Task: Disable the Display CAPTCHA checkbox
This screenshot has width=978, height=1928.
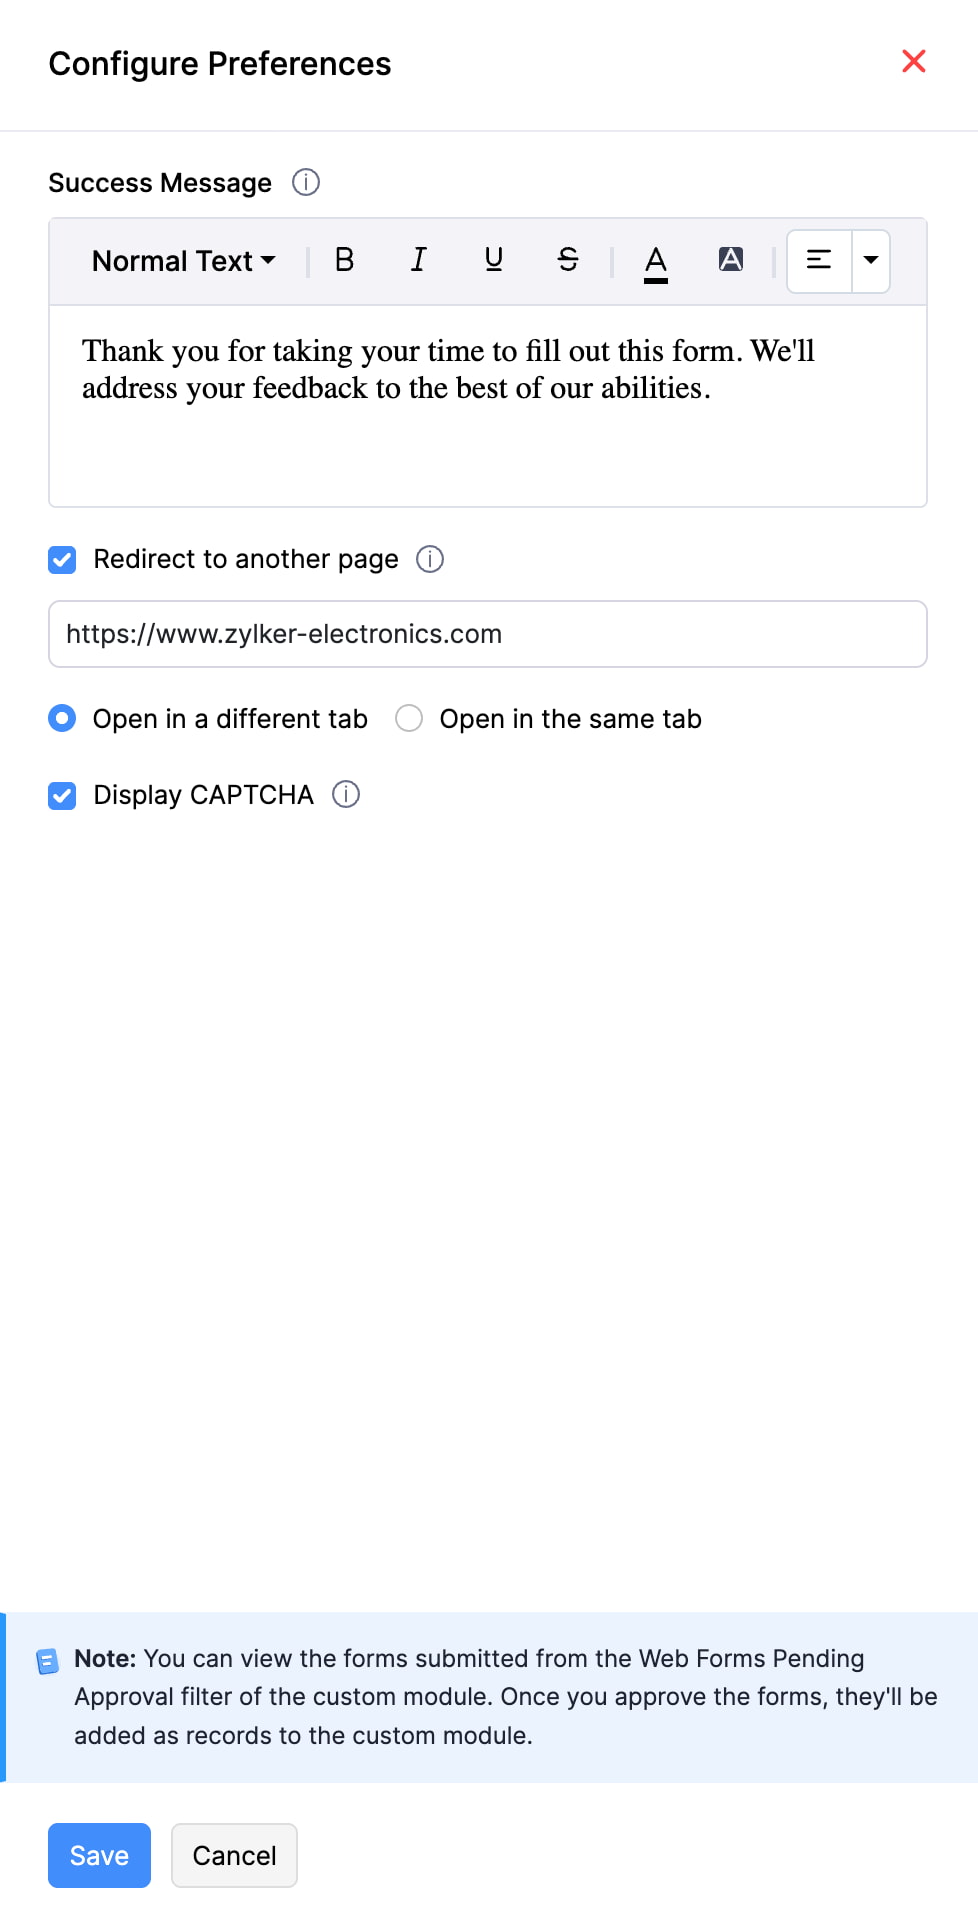Action: pos(62,795)
